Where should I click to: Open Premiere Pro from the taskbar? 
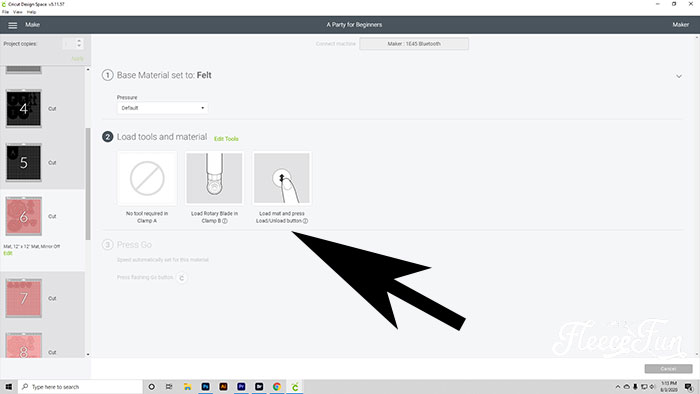pyautogui.click(x=241, y=387)
